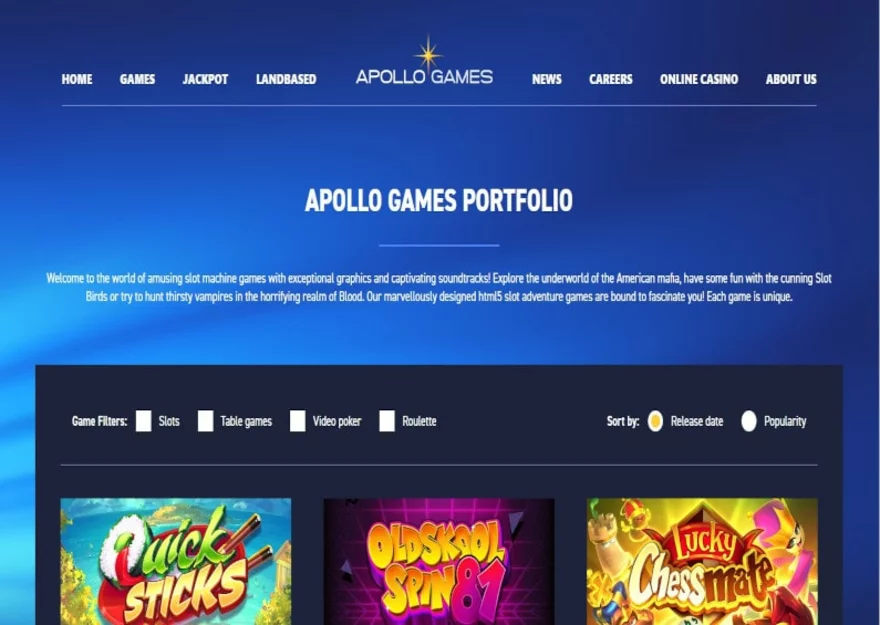
Task: Open the Lucky Chessmate game thumbnail
Action: point(702,561)
